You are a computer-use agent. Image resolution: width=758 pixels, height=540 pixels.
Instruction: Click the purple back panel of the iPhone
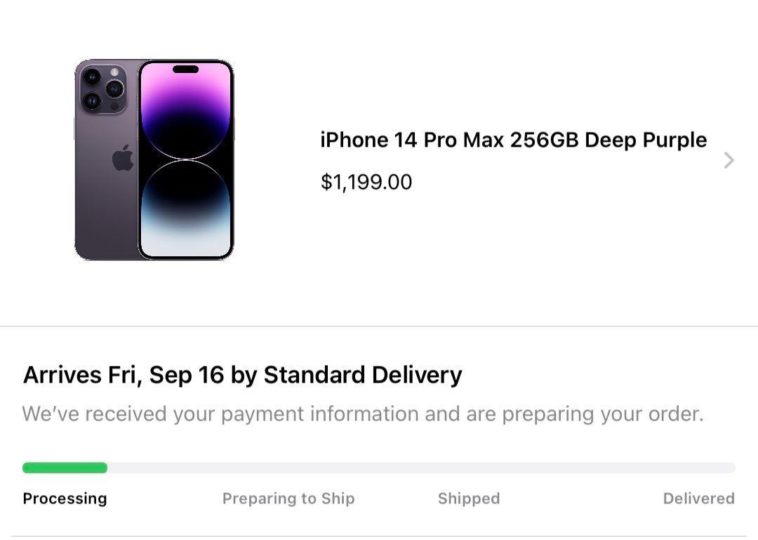coord(103,210)
